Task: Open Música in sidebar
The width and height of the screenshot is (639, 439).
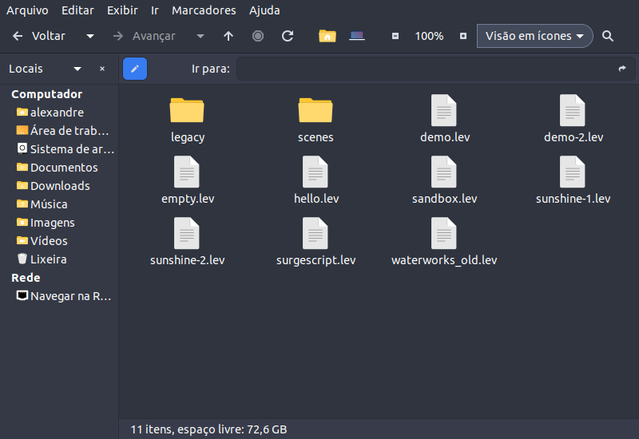Action: click(42, 204)
